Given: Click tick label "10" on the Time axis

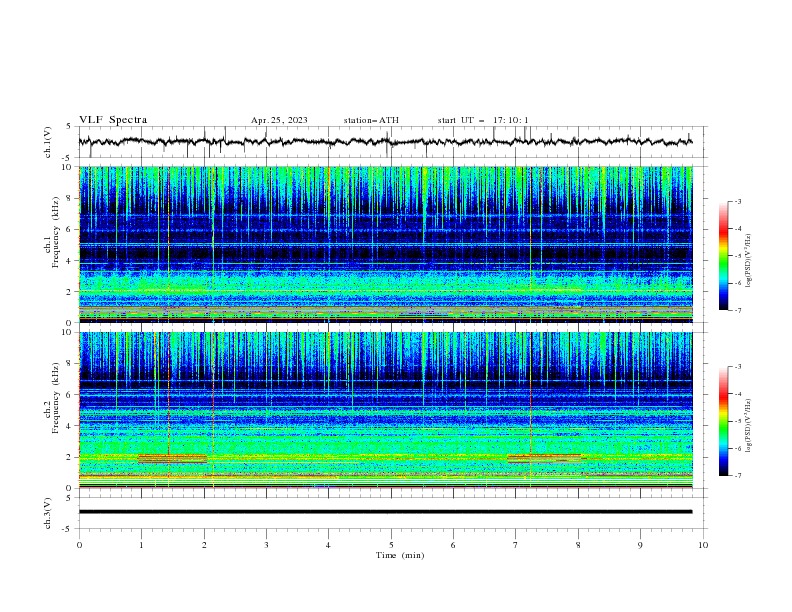Looking at the screenshot, I should point(703,545).
